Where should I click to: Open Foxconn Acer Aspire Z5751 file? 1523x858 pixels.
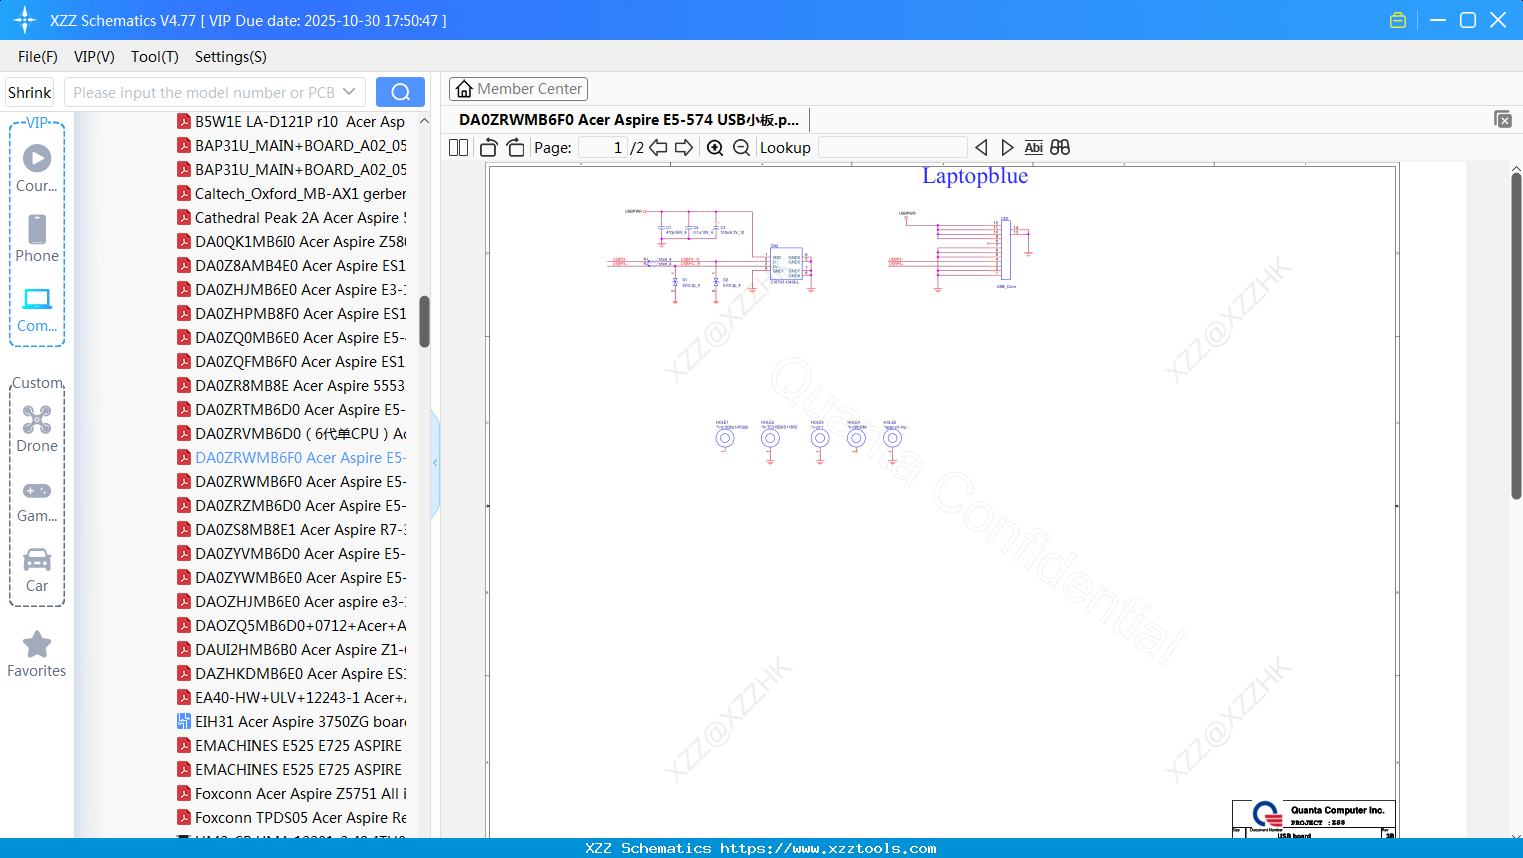pyautogui.click(x=291, y=793)
